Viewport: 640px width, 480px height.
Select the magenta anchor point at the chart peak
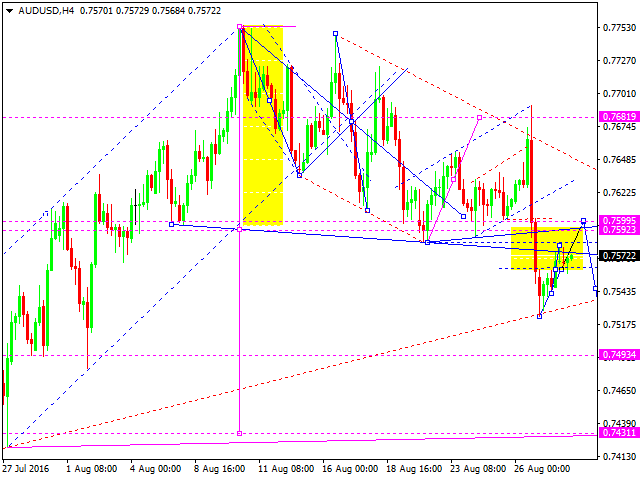pyautogui.click(x=240, y=27)
